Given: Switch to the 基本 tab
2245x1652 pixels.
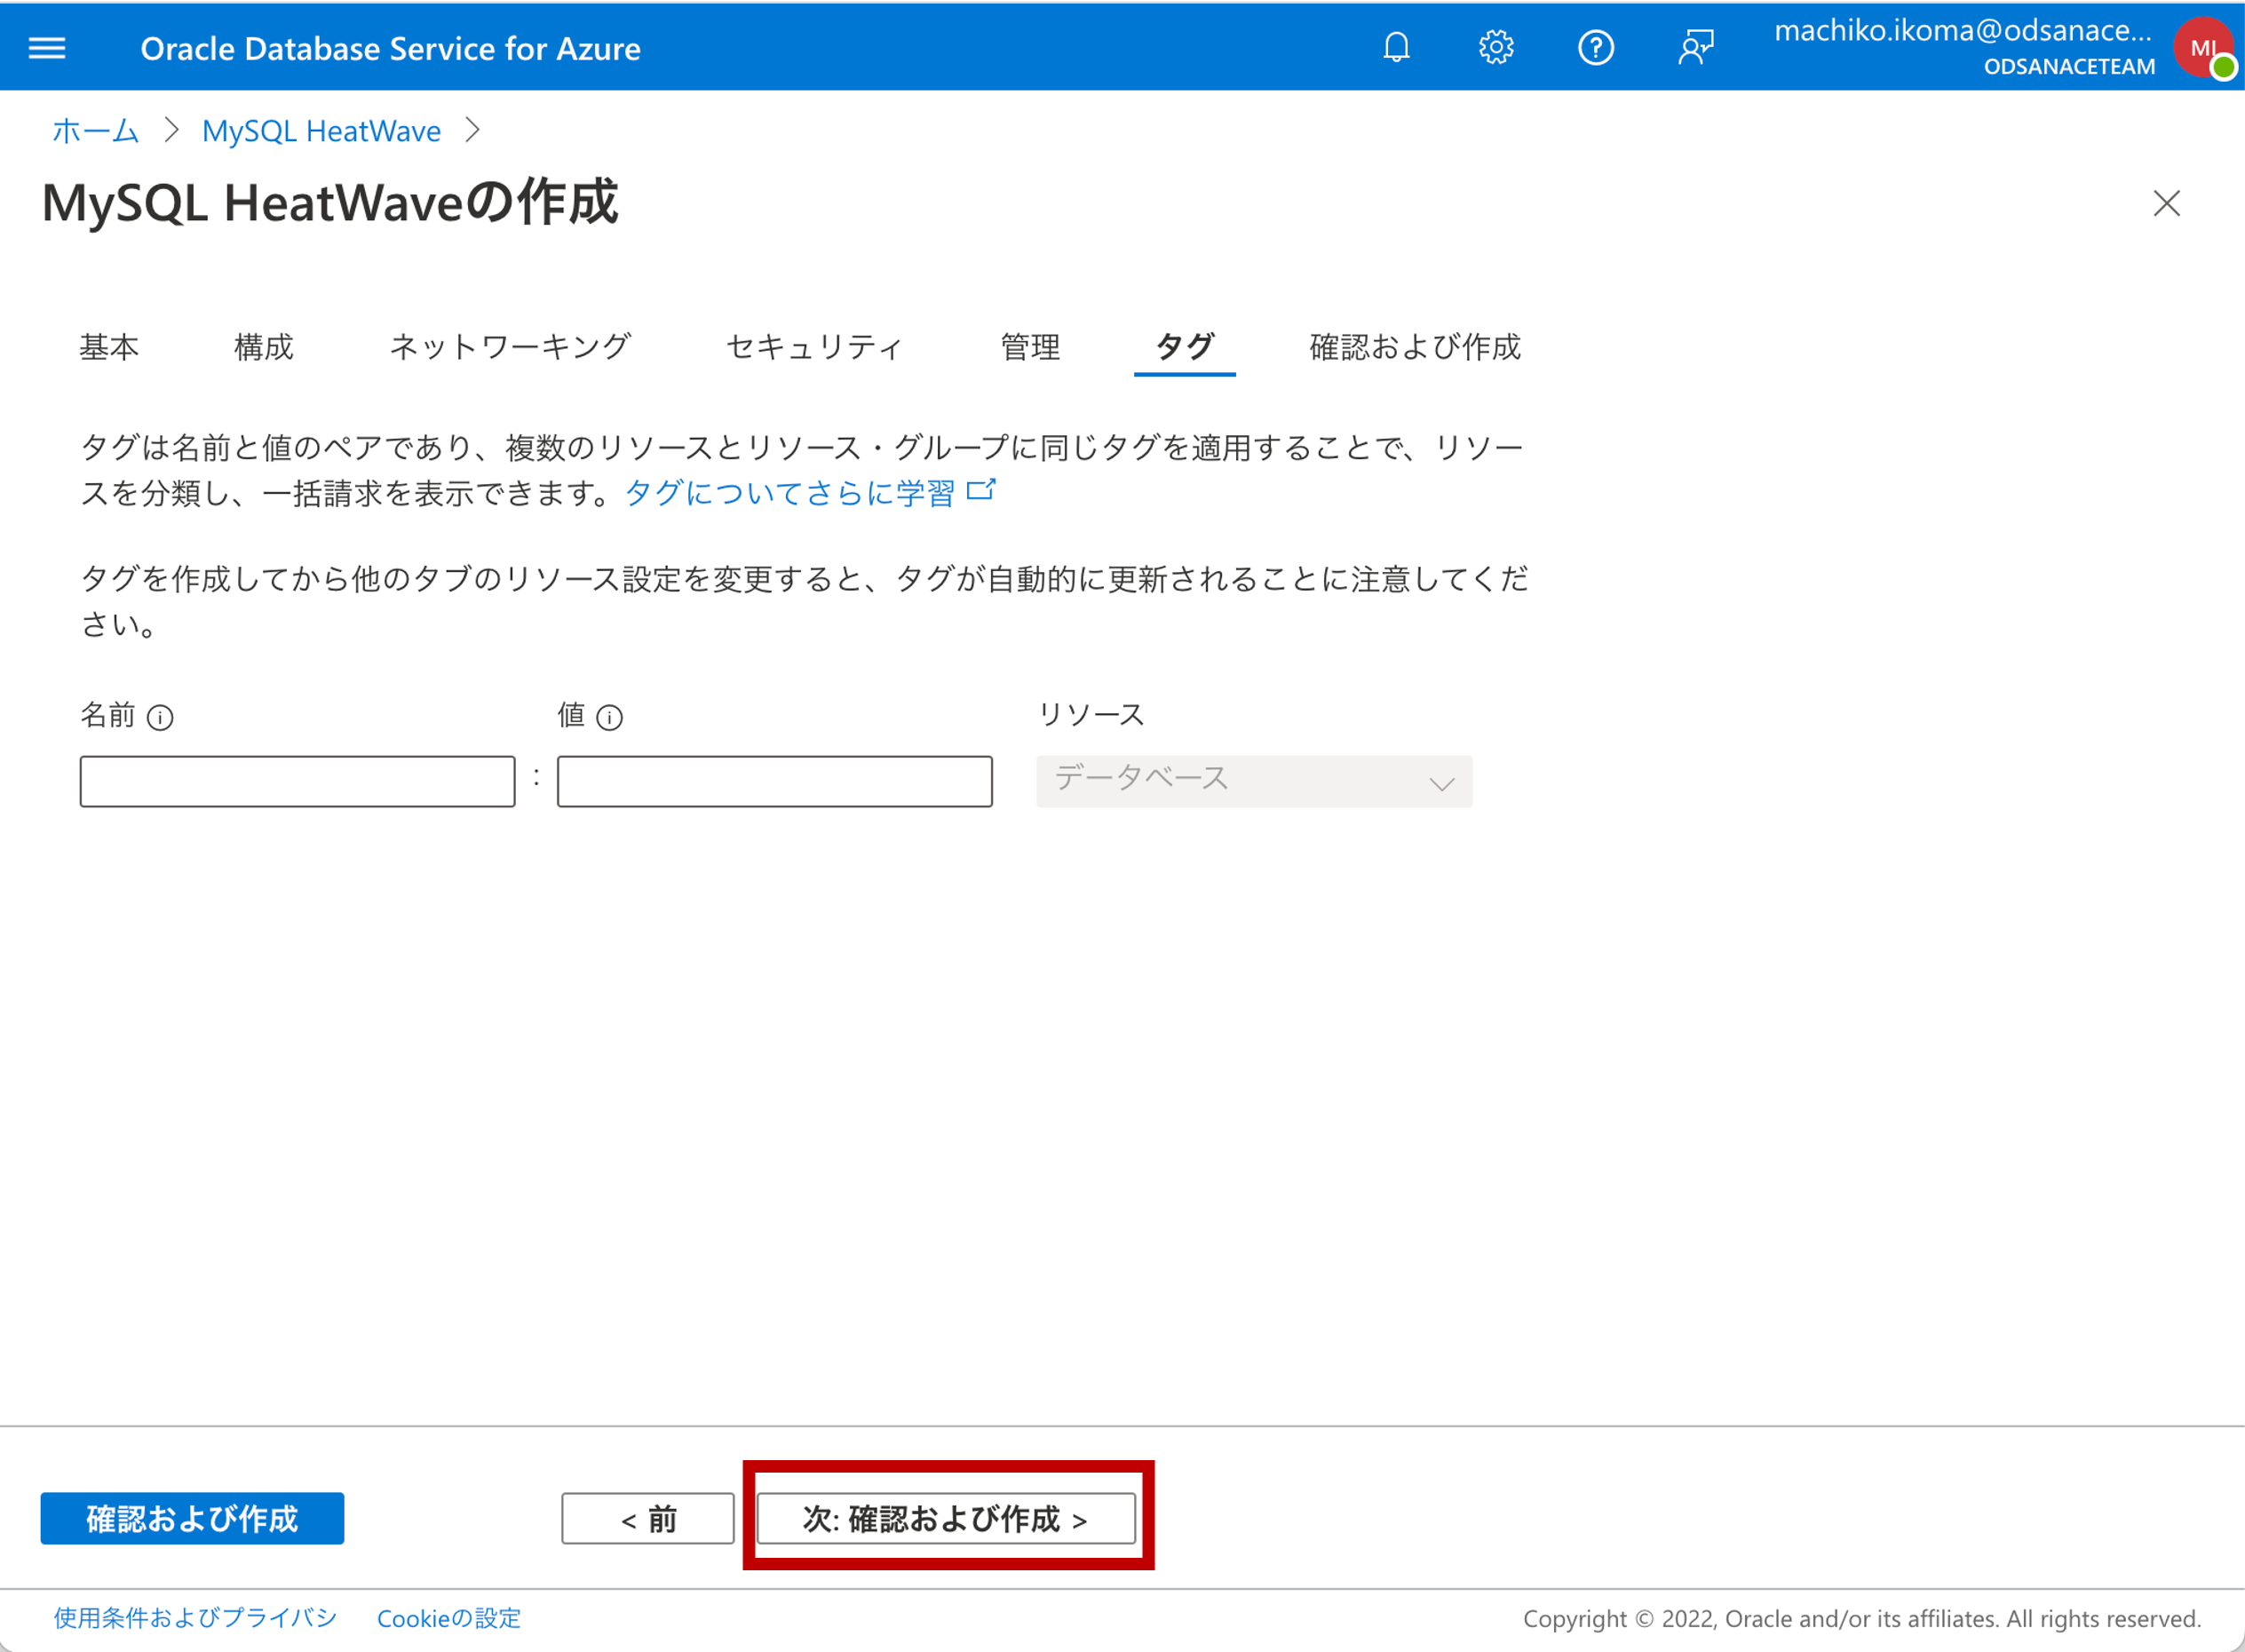Looking at the screenshot, I should (109, 347).
